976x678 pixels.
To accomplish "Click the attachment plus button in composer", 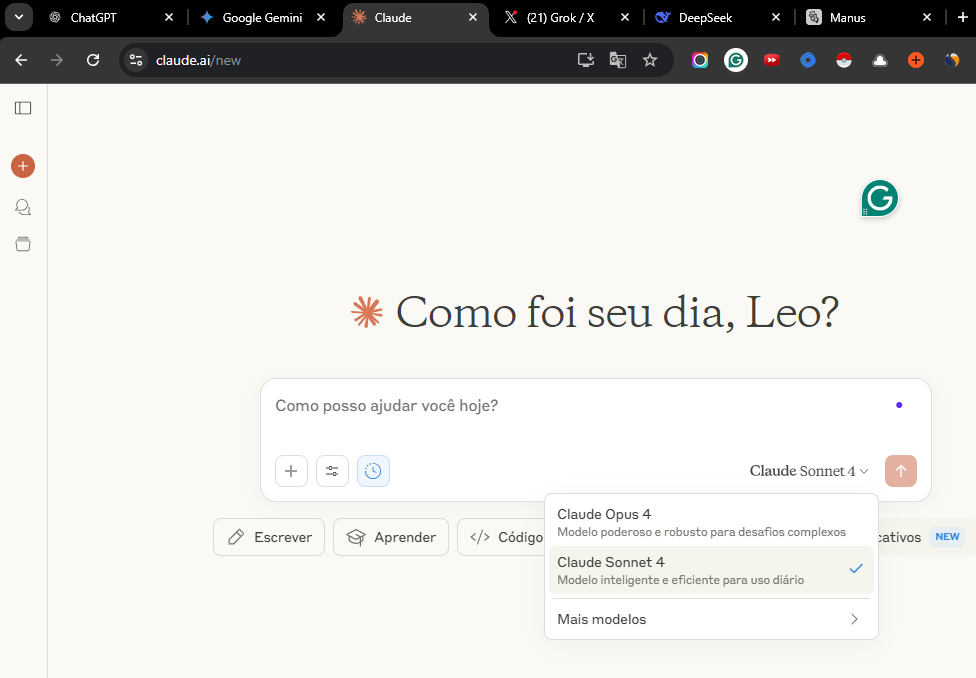I will tap(291, 471).
